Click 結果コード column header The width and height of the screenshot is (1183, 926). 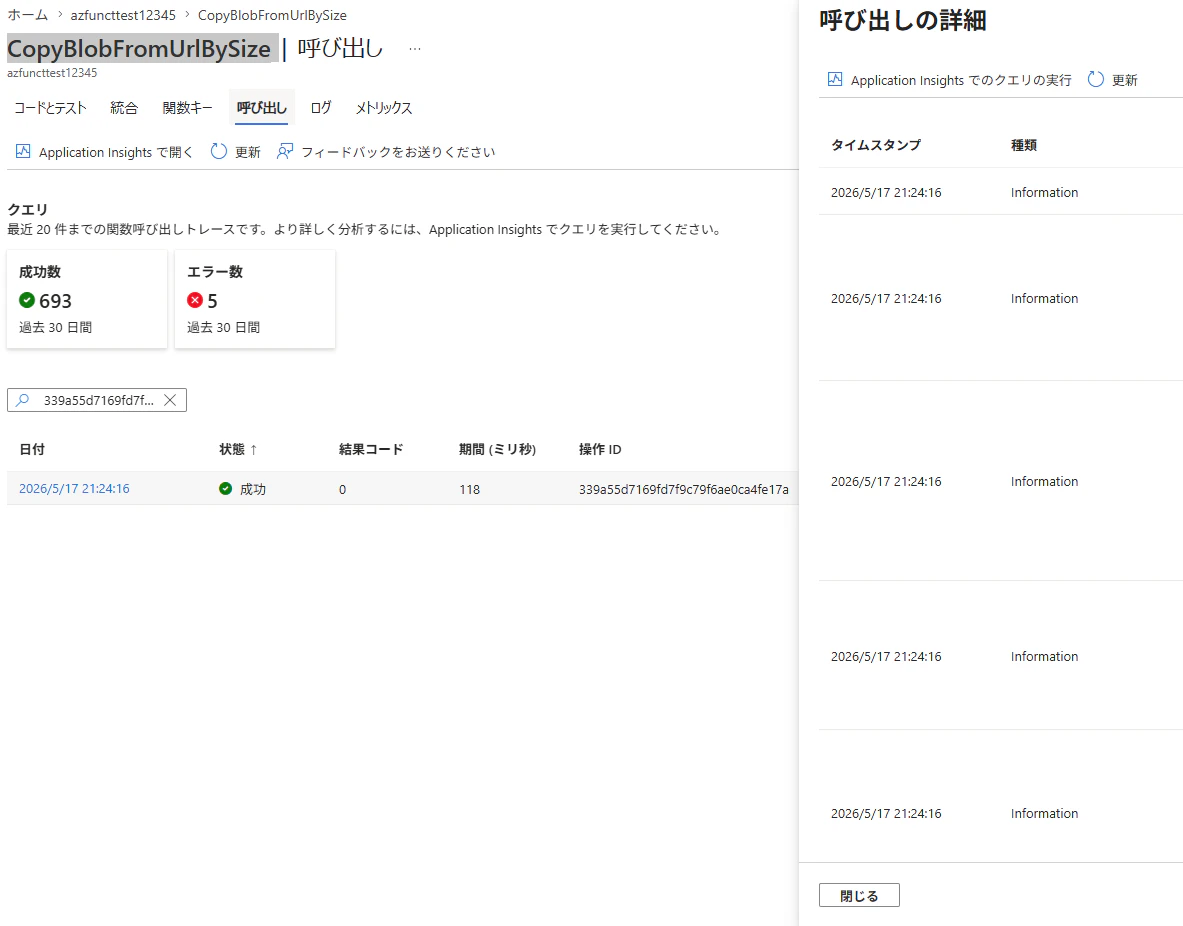pyautogui.click(x=371, y=450)
